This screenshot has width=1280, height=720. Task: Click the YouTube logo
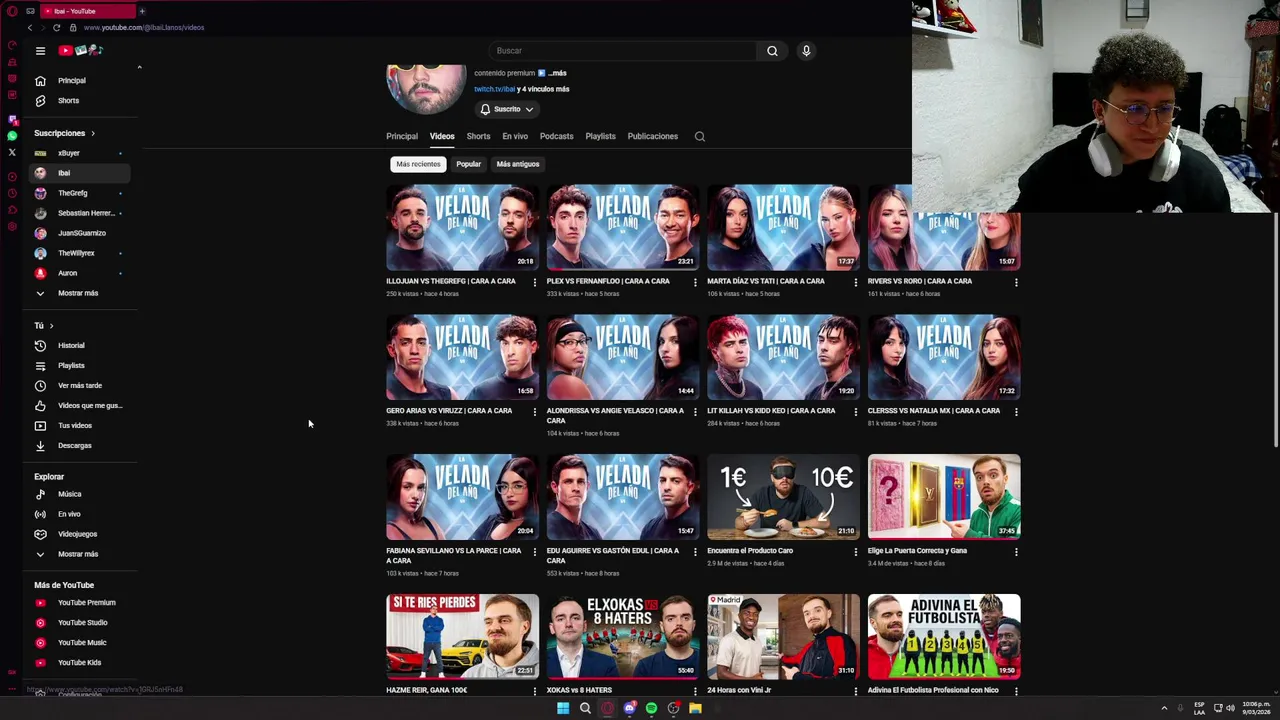pyautogui.click(x=80, y=50)
